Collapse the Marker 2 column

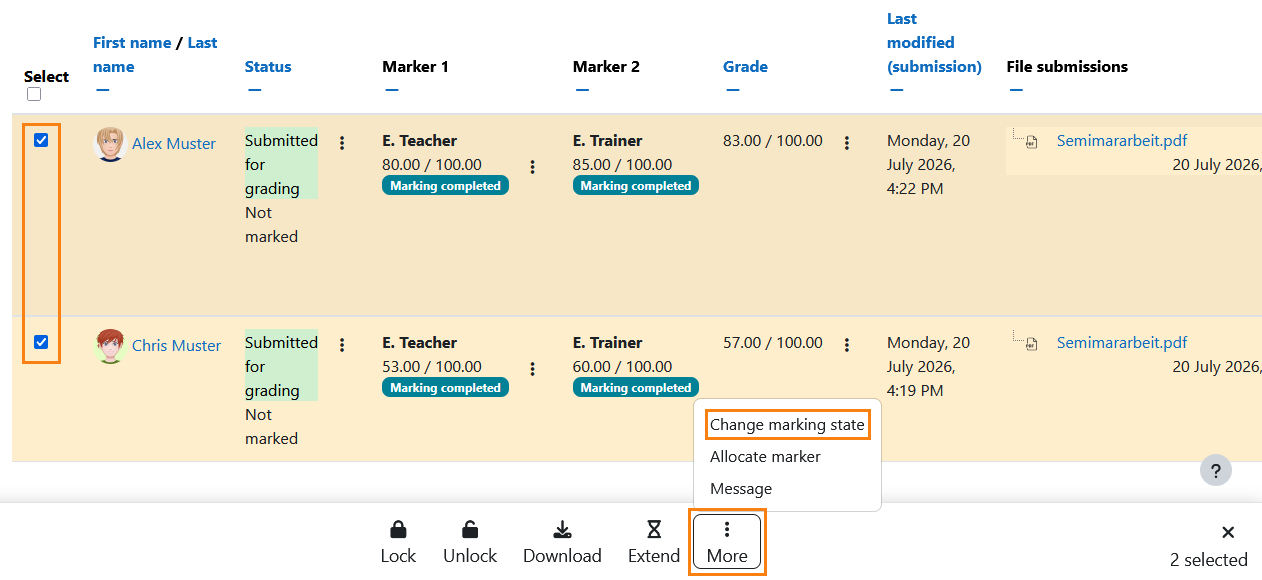(582, 90)
